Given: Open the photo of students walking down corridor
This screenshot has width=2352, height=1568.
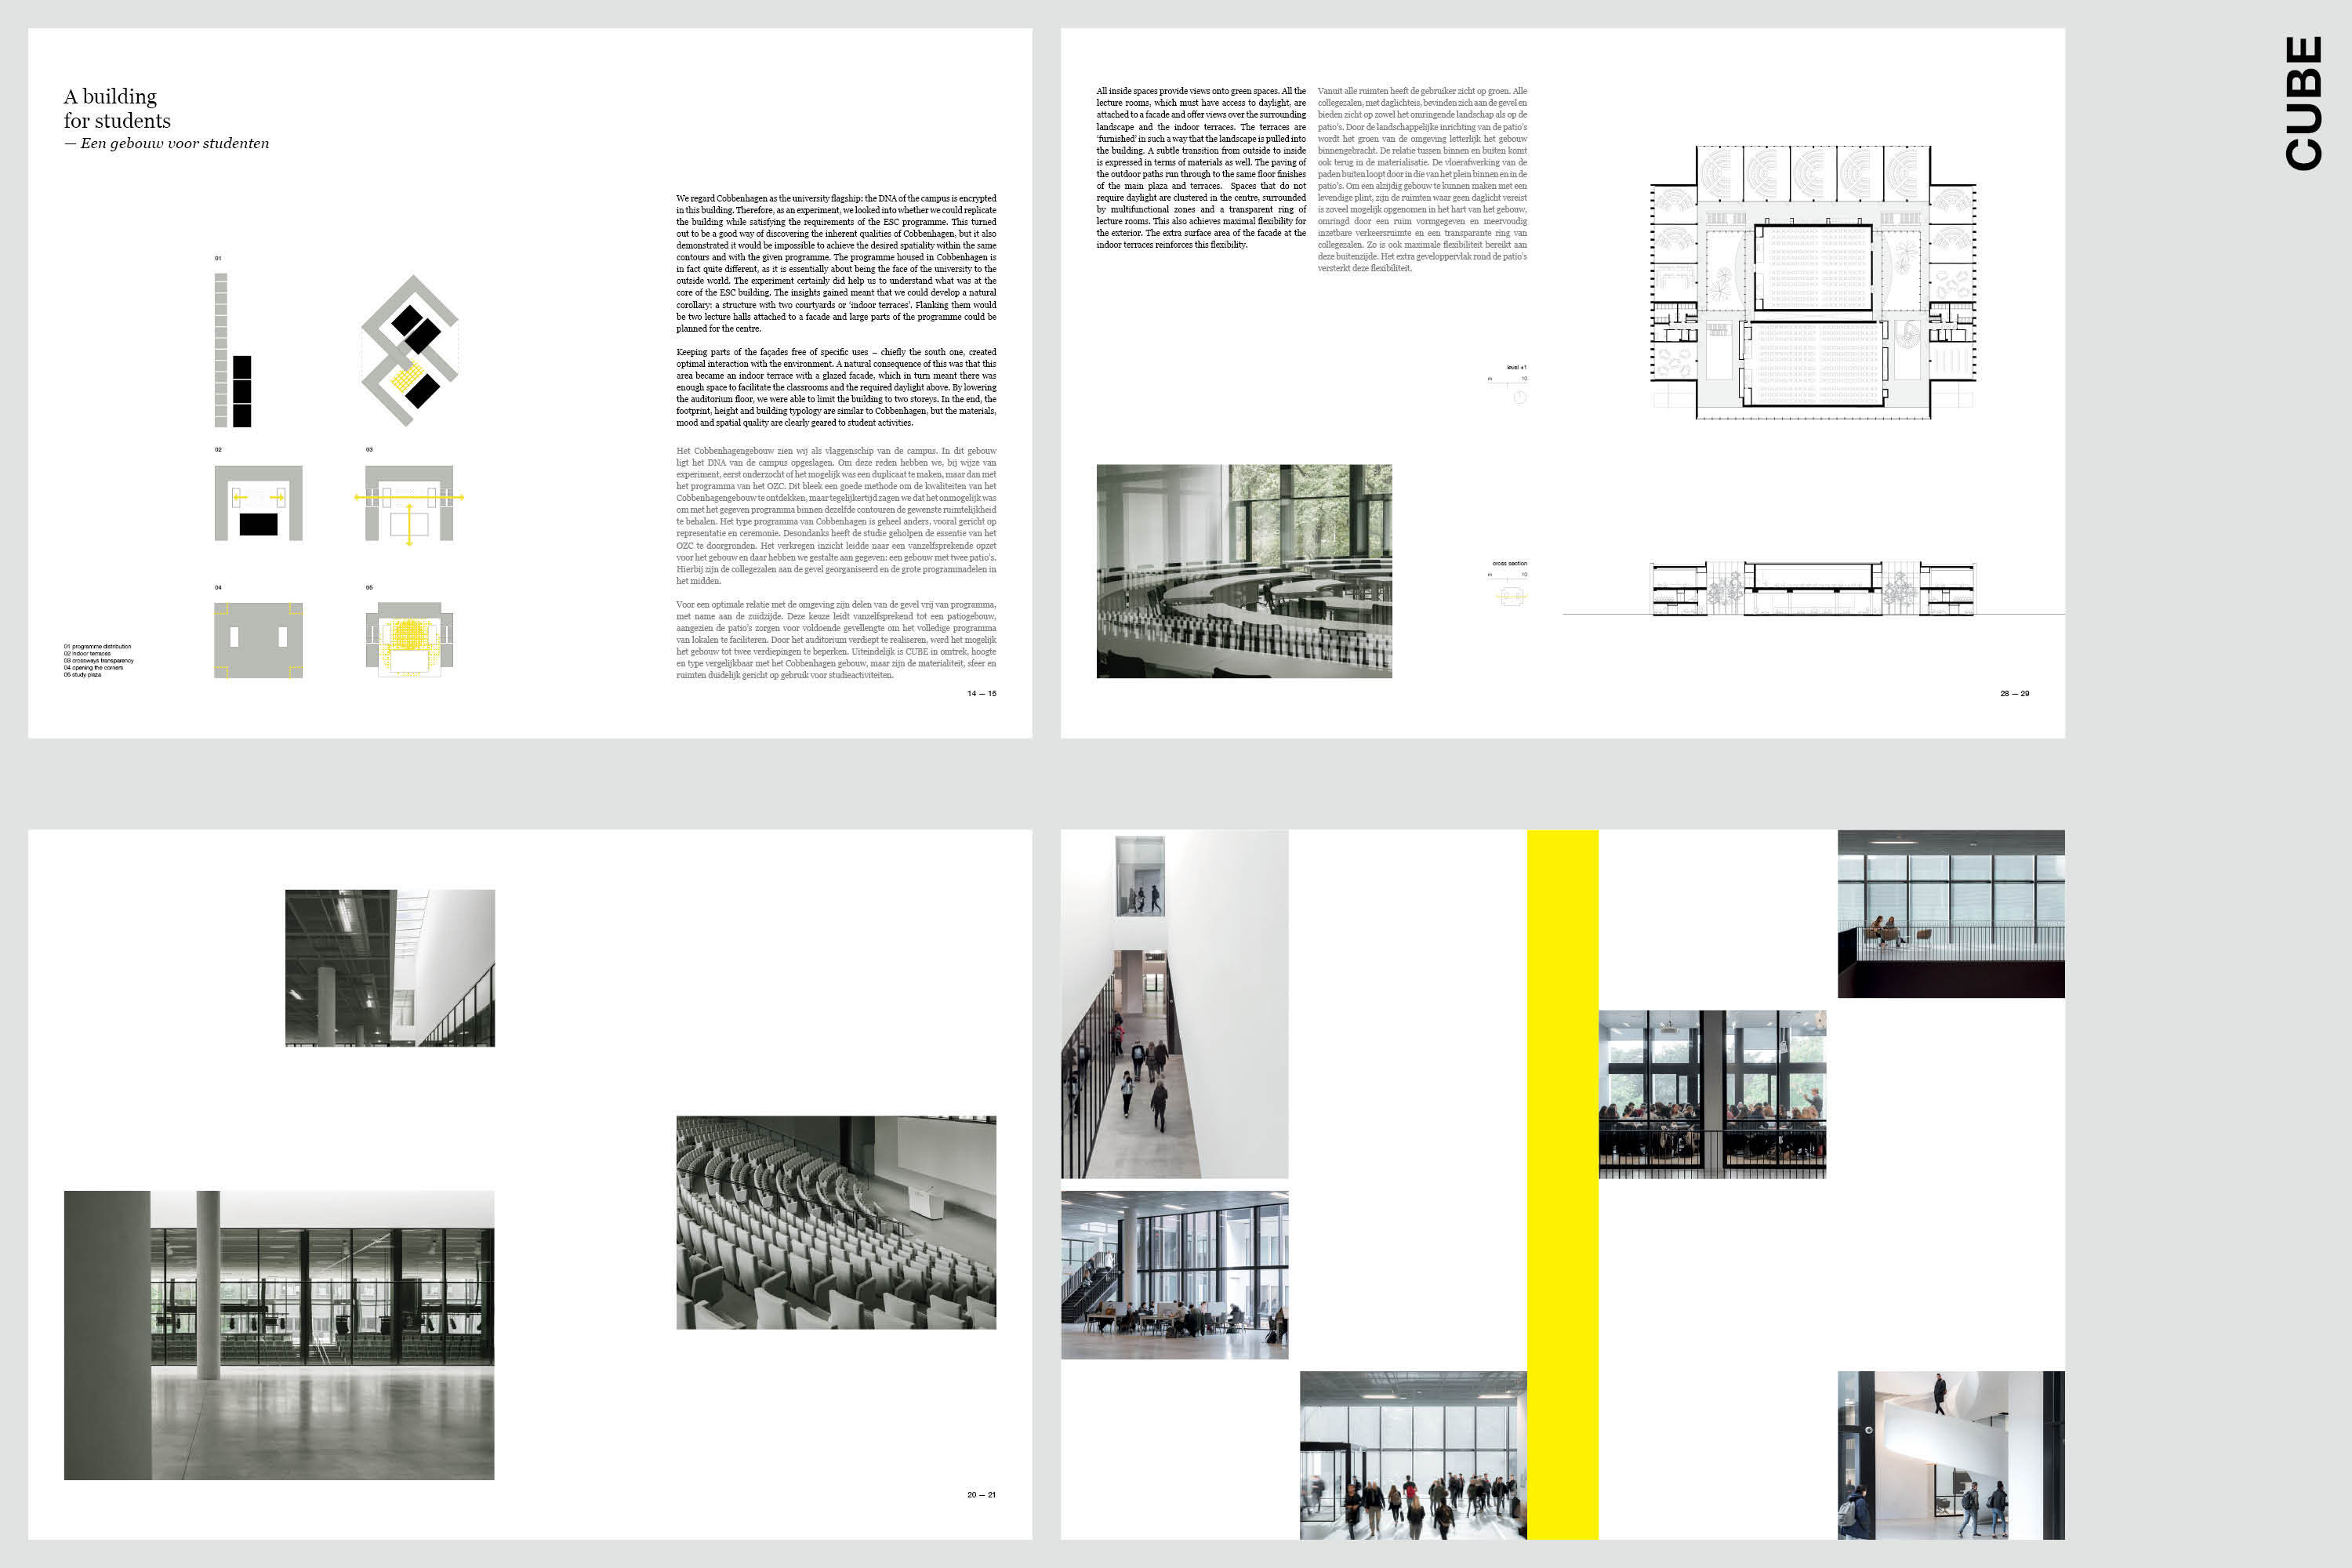Looking at the screenshot, I should click(1174, 1003).
